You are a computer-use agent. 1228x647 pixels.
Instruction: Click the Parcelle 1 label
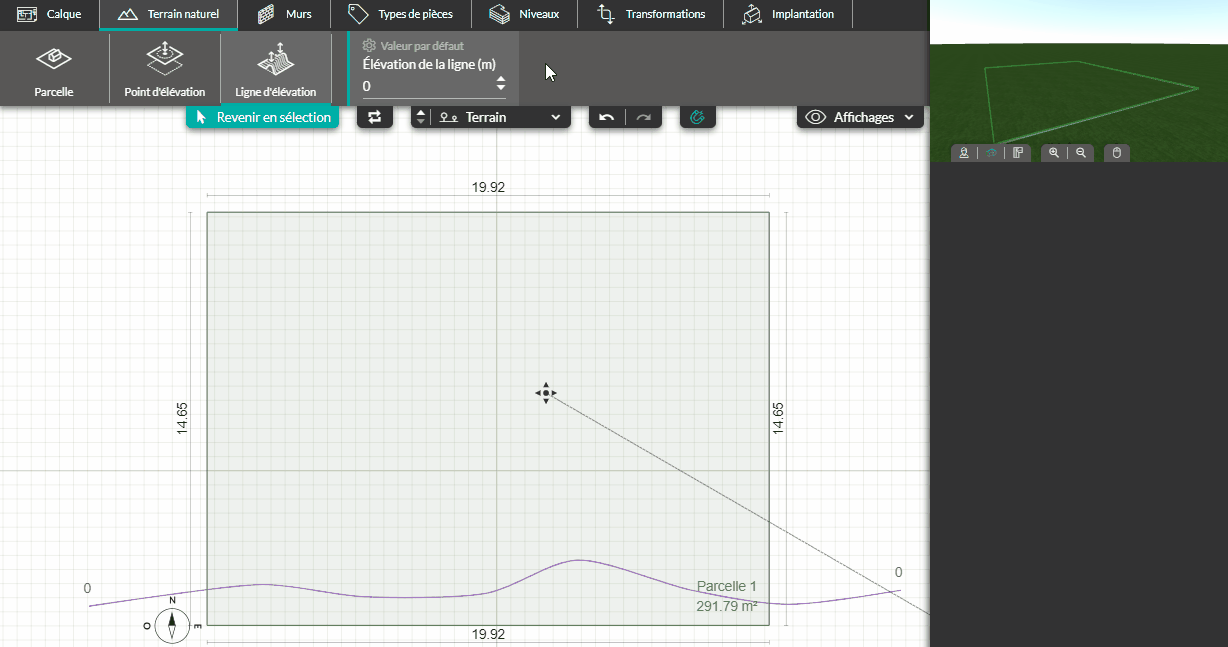point(727,587)
